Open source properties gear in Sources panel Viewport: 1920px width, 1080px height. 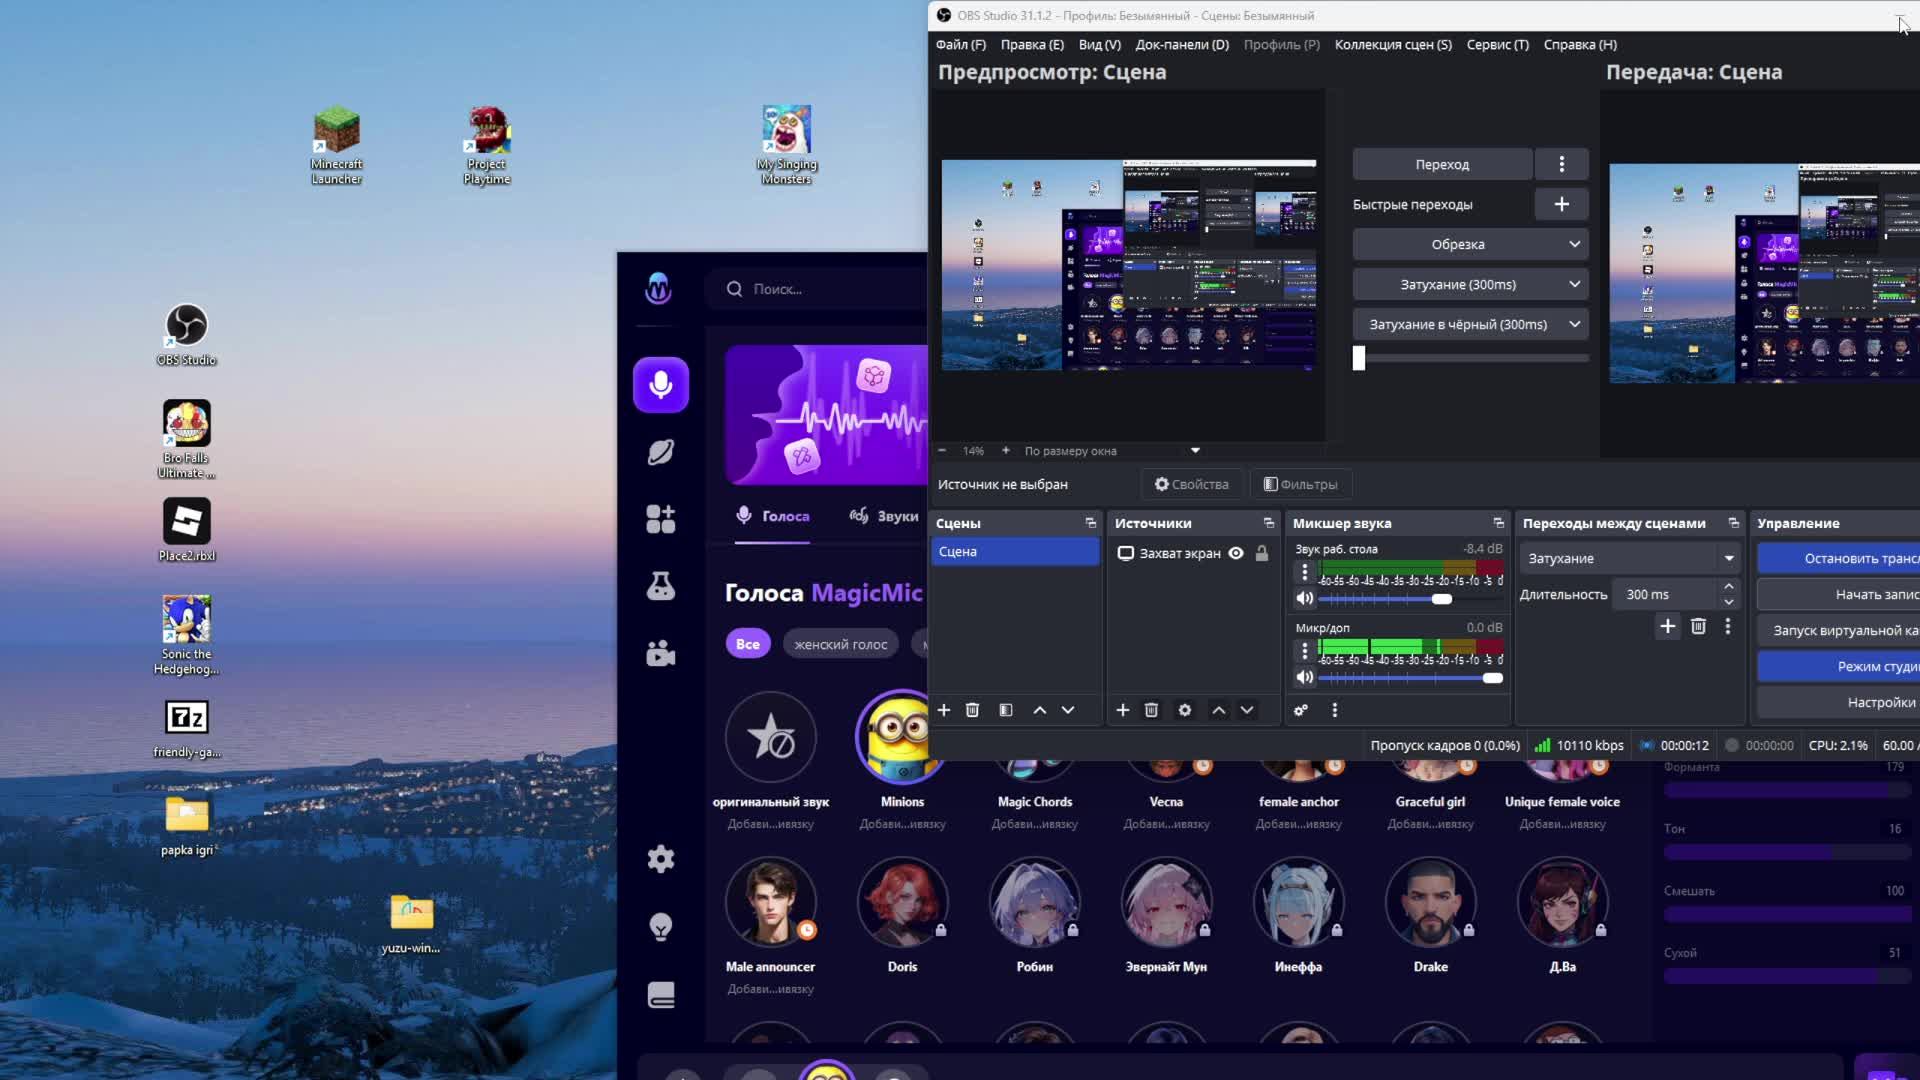coord(1185,710)
